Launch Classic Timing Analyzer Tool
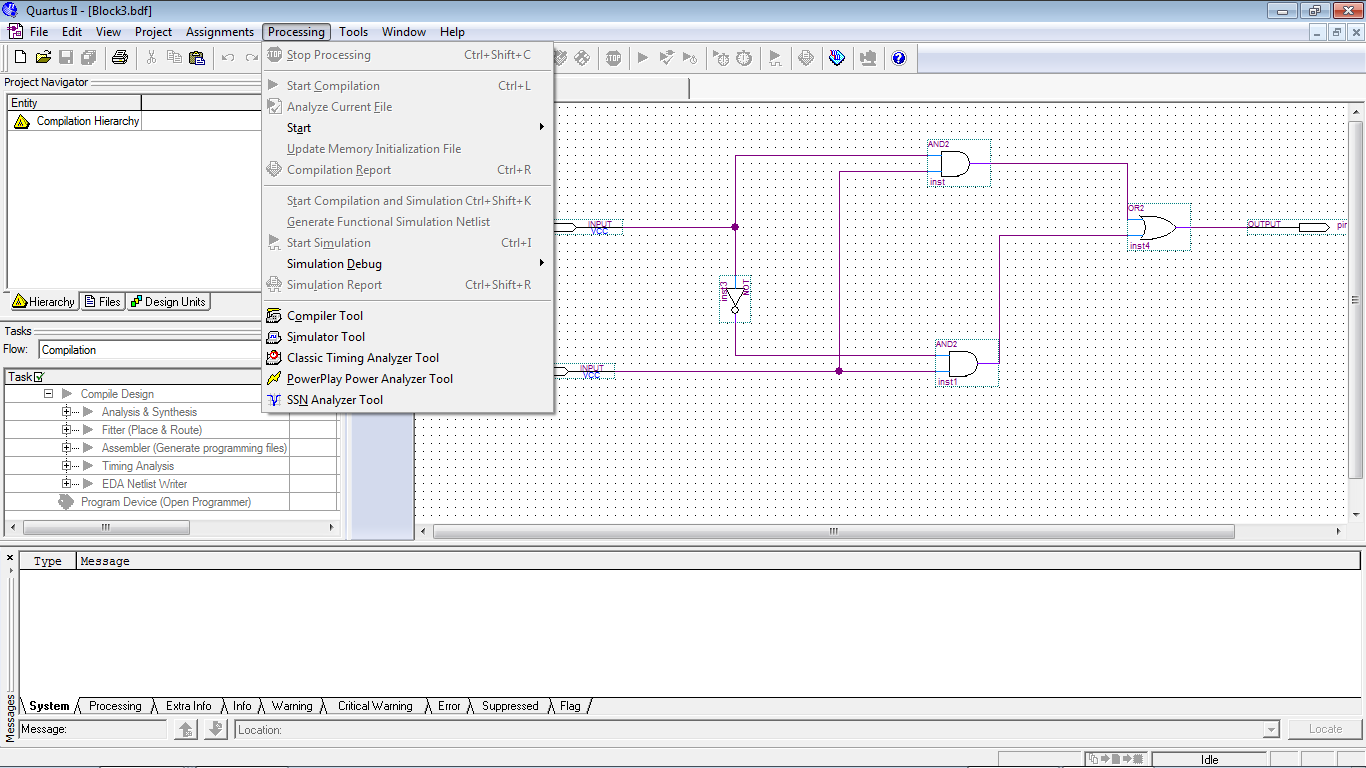 [x=362, y=358]
